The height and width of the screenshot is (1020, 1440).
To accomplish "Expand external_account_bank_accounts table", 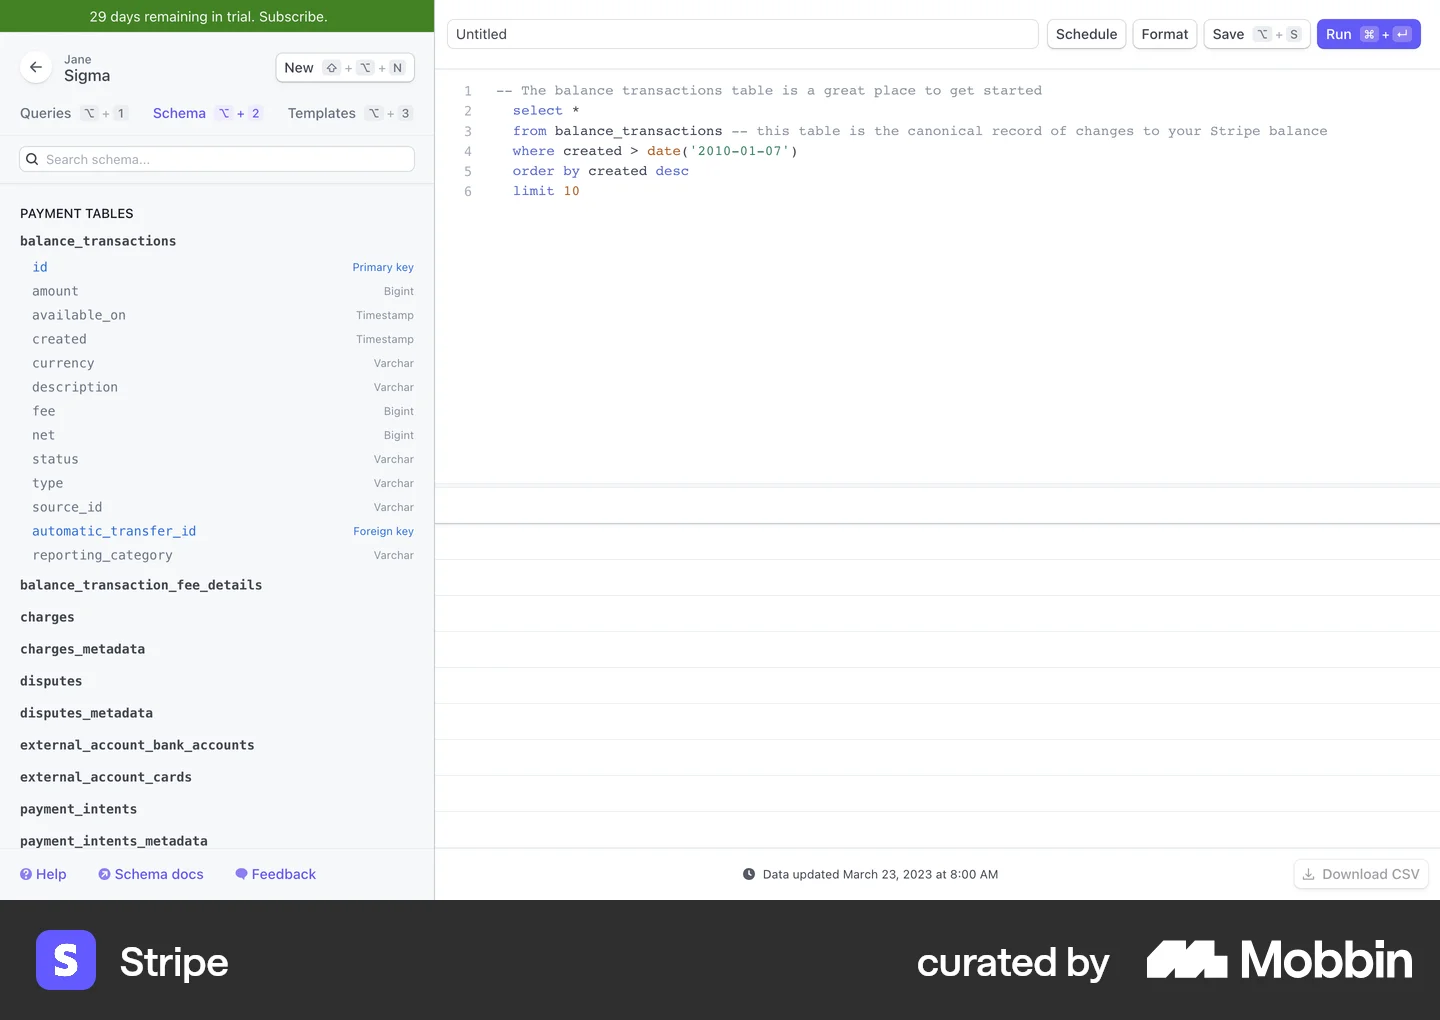I will click(137, 745).
